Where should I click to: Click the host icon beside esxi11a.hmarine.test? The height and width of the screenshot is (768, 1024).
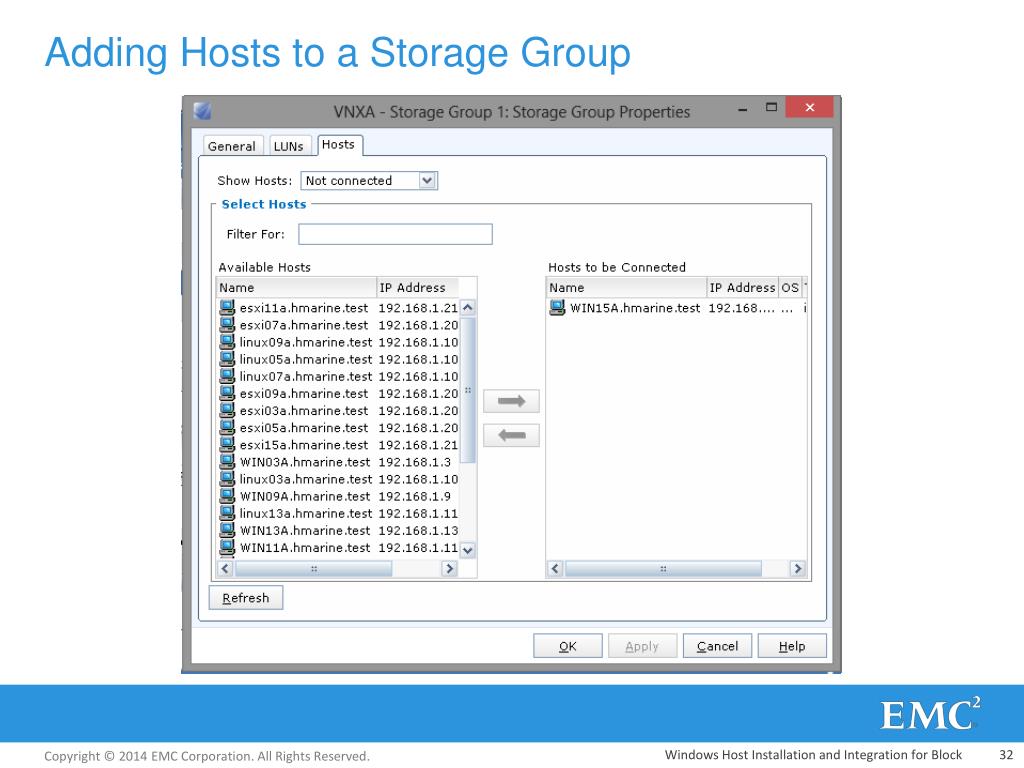[227, 308]
